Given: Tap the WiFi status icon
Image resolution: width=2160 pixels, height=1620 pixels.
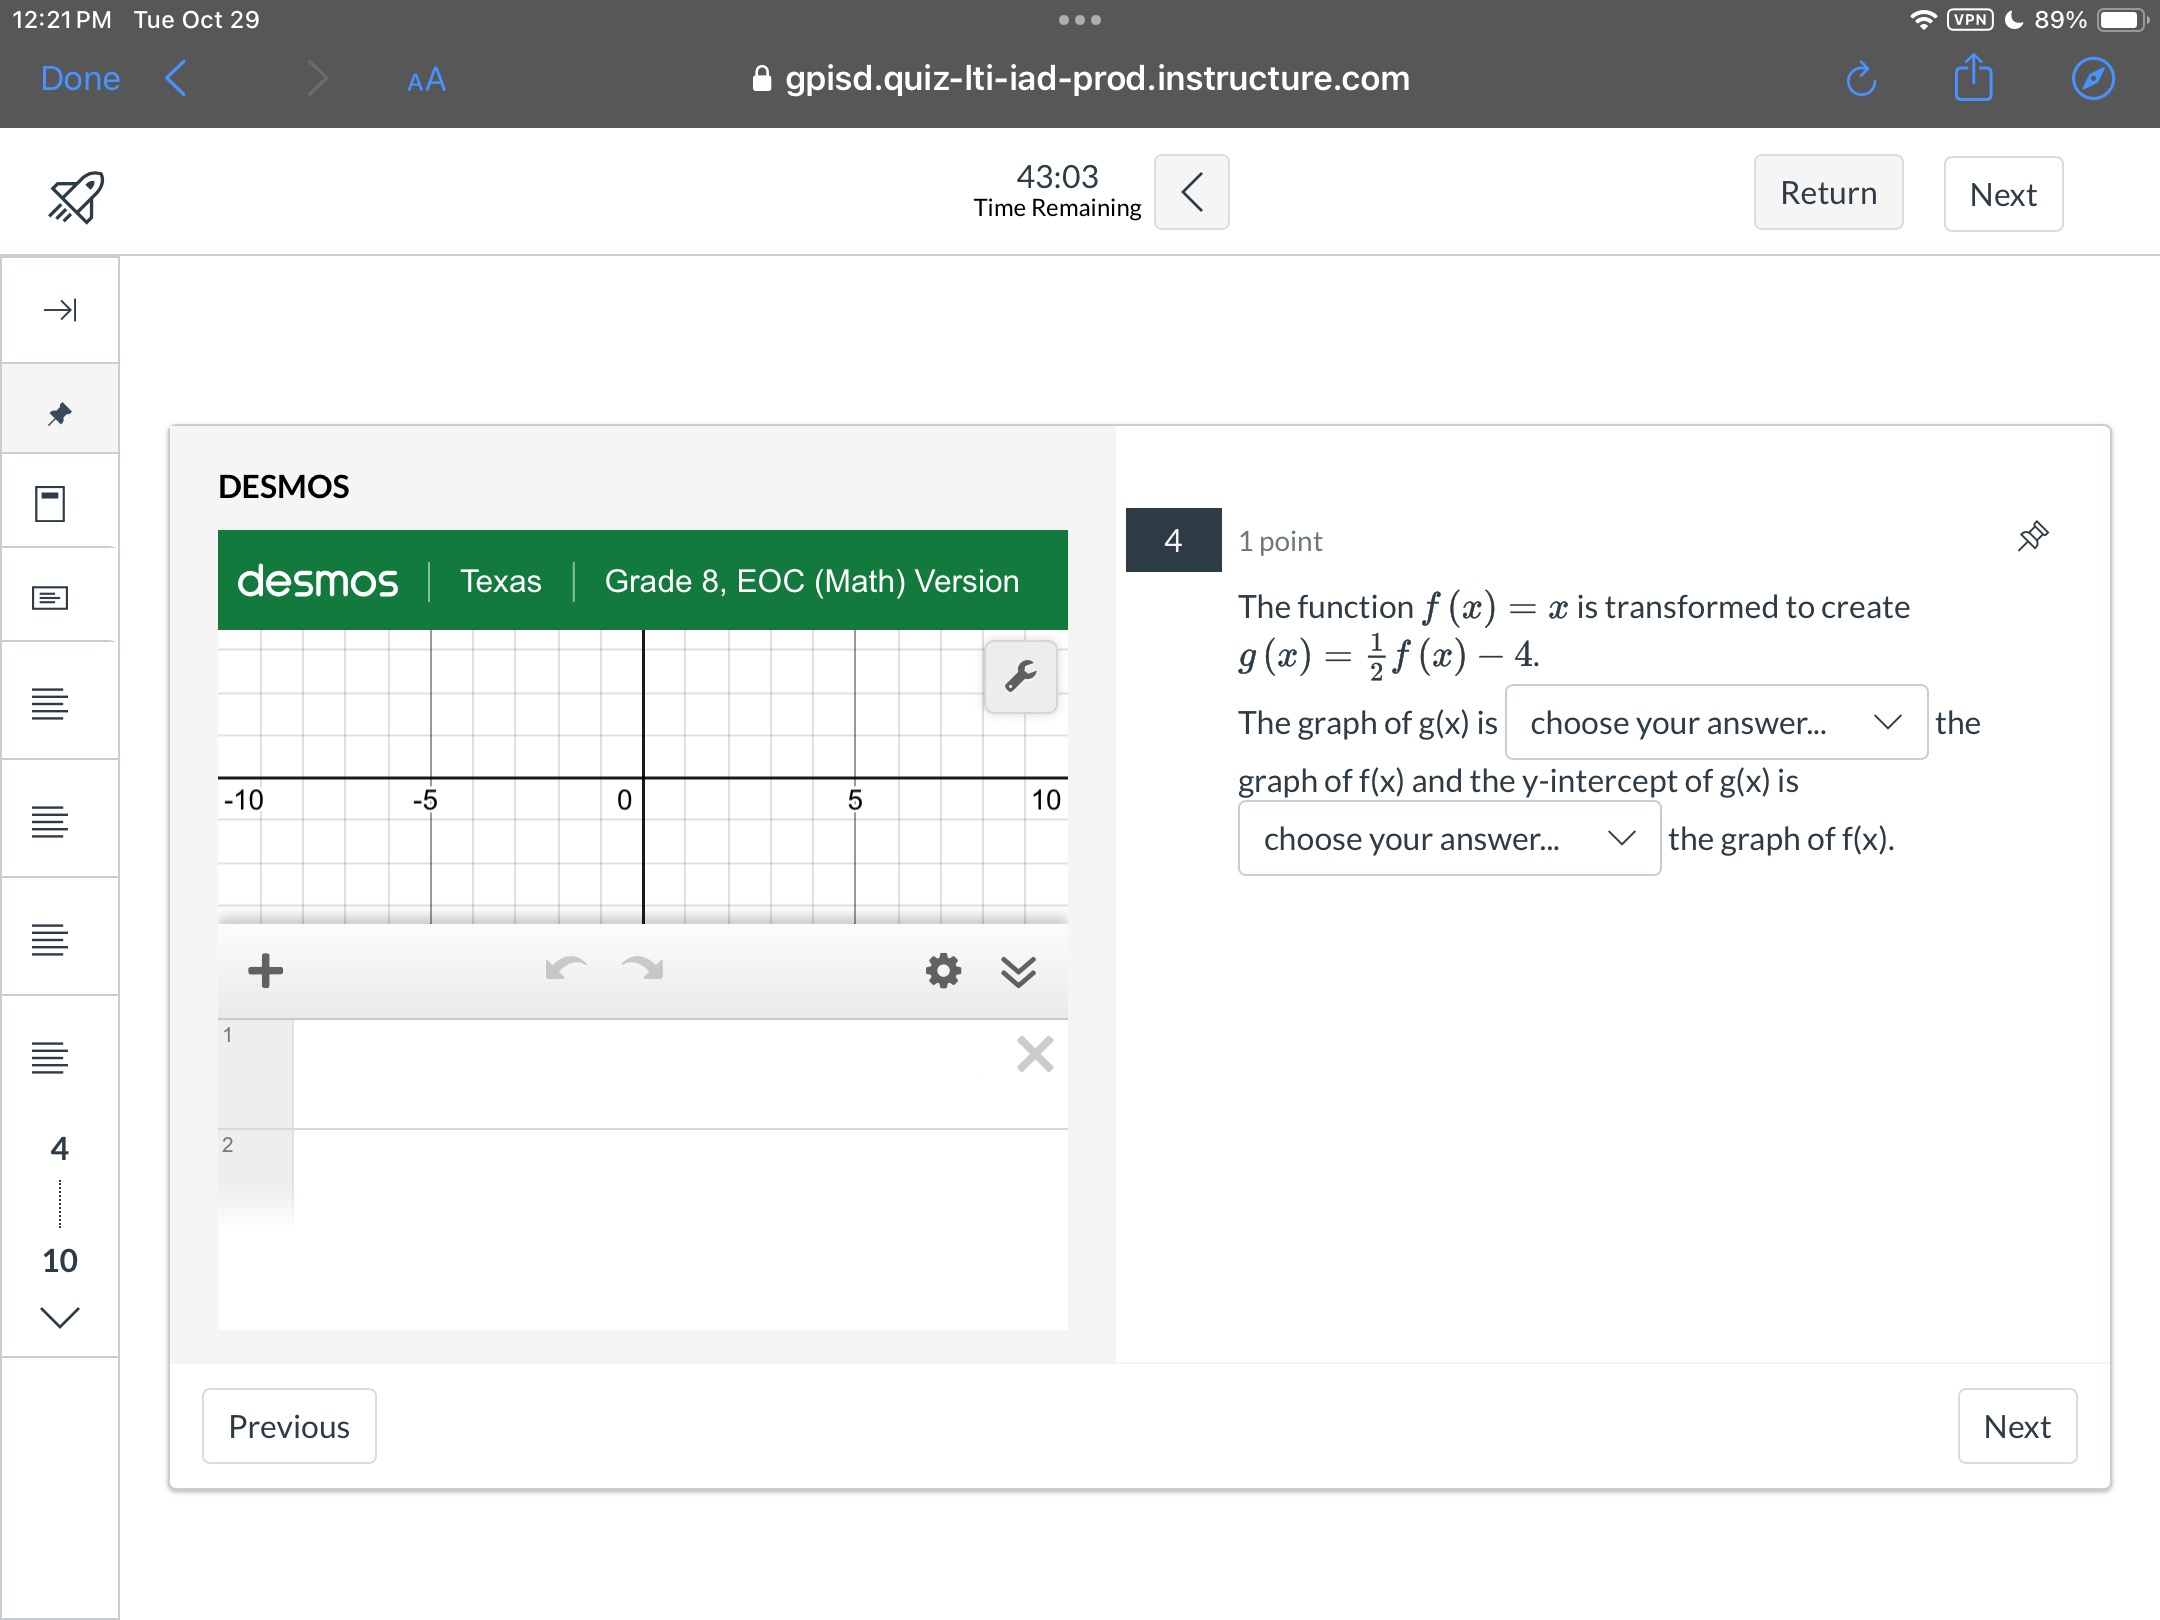Looking at the screenshot, I should 1923,20.
